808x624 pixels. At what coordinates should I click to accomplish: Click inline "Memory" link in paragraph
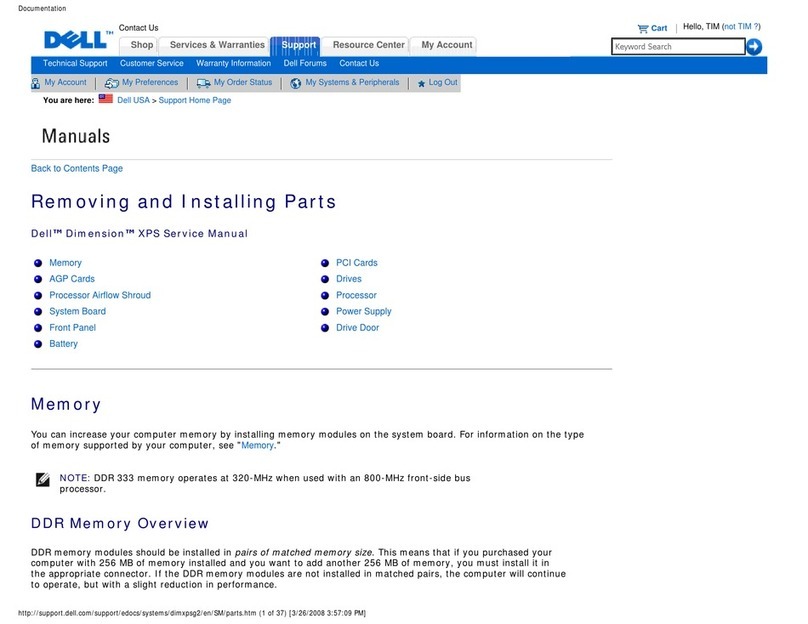(x=258, y=446)
